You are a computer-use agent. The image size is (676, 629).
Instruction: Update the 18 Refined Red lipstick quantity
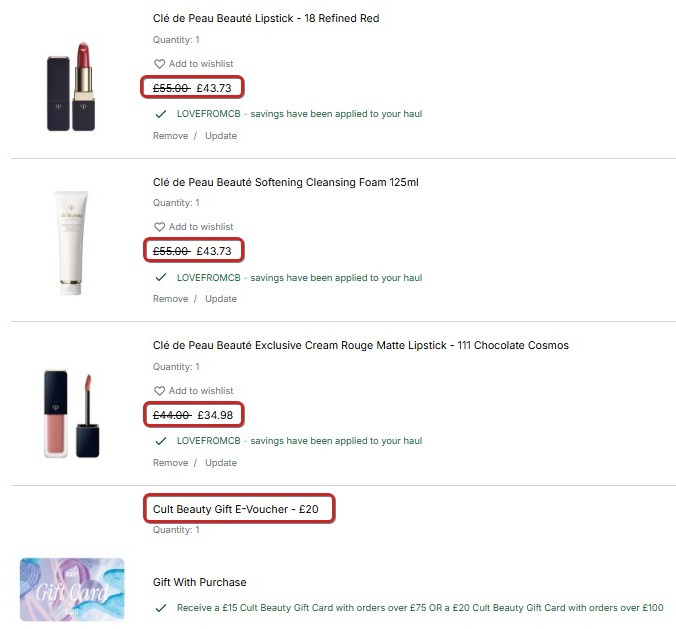[x=221, y=136]
